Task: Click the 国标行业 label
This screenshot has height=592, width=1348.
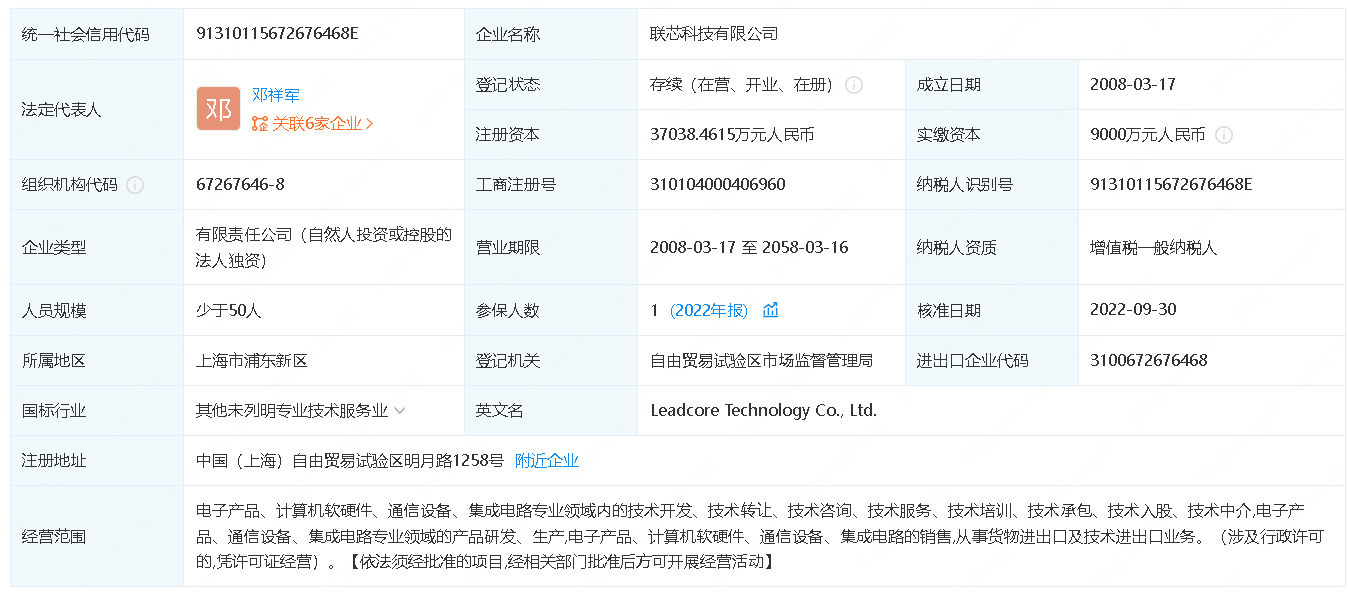Action: [54, 411]
